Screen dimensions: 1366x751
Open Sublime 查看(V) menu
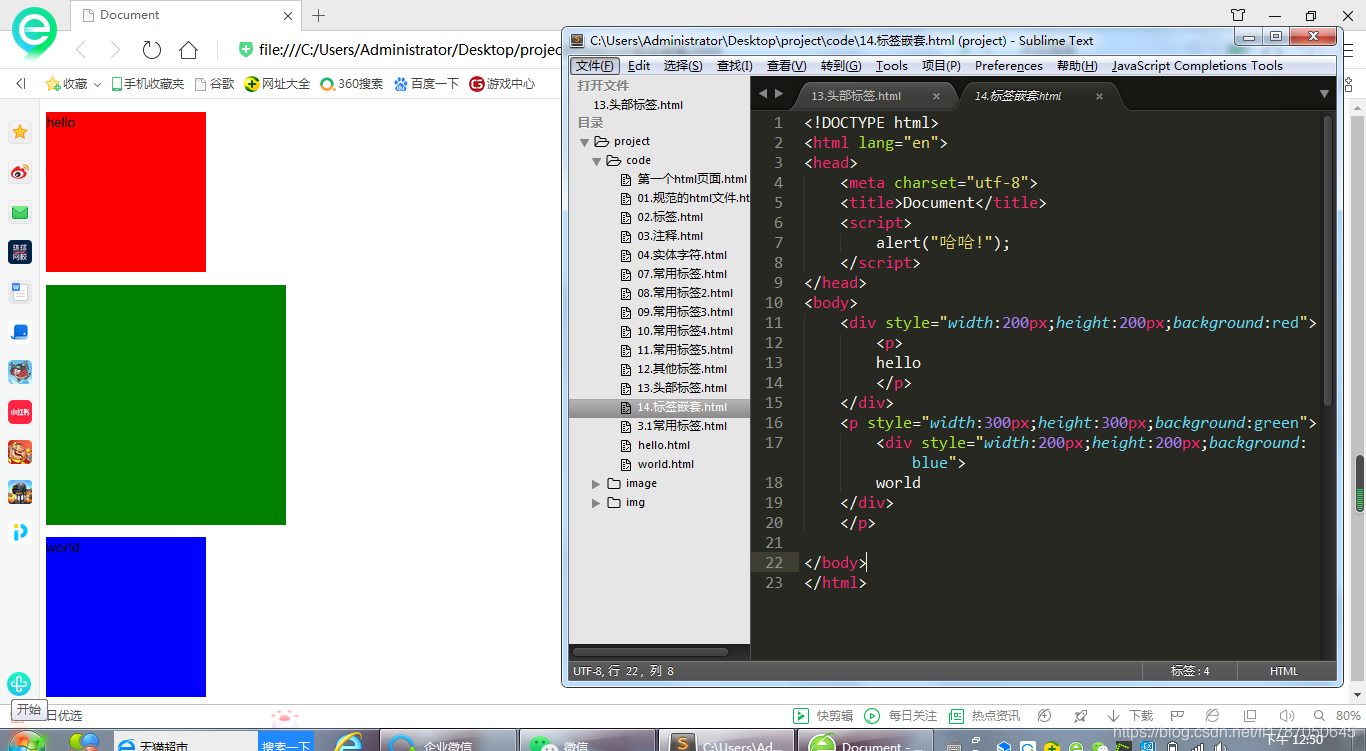click(x=787, y=66)
